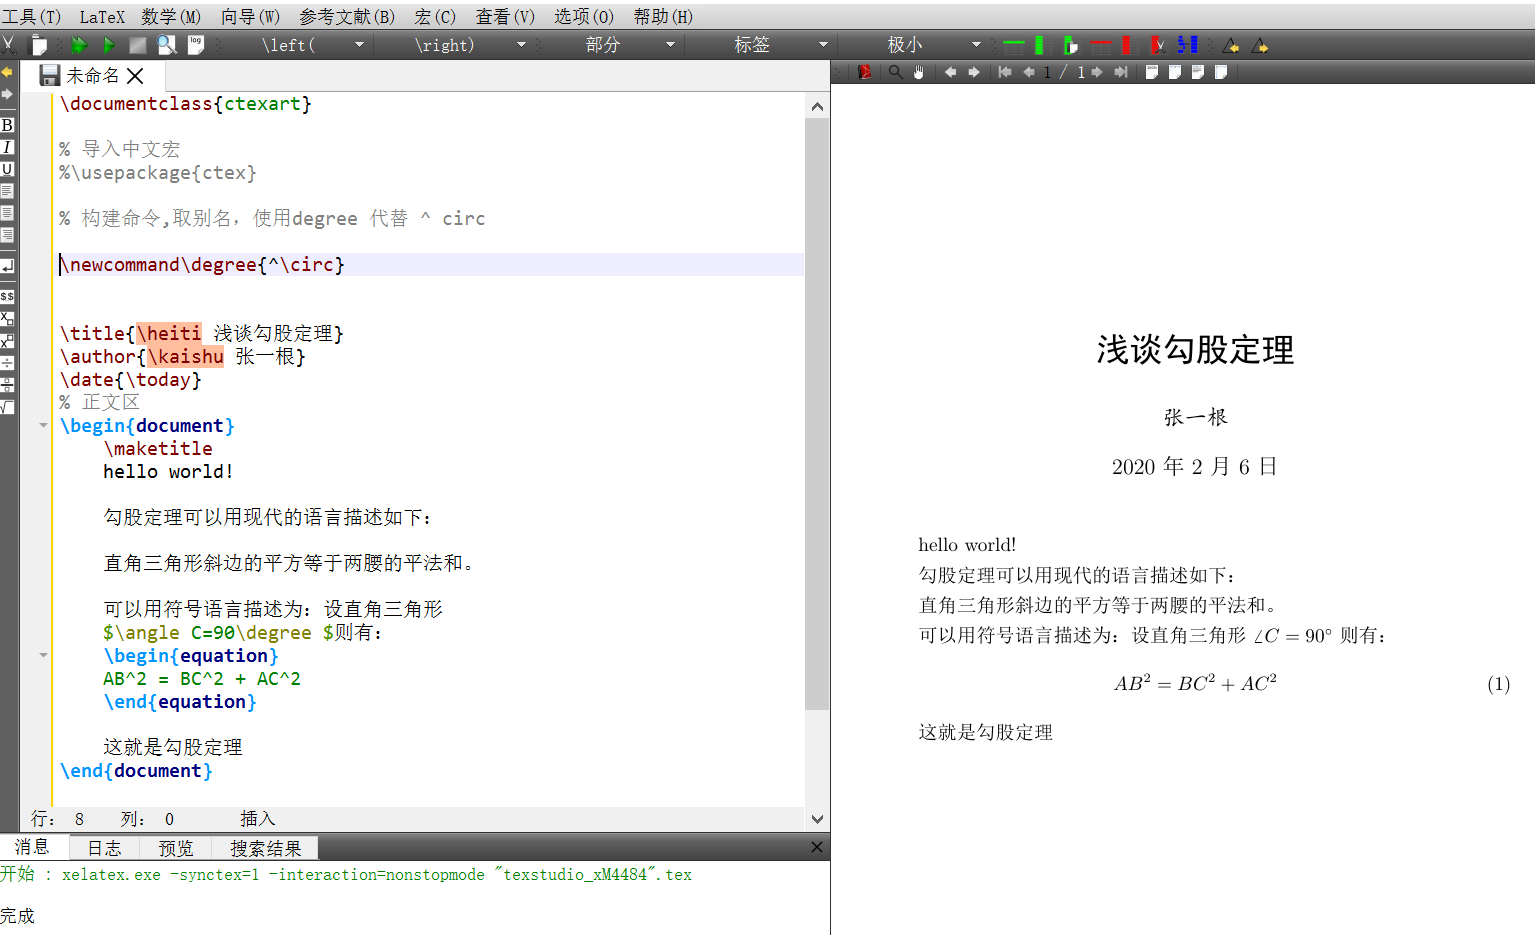This screenshot has height=935, width=1535.
Task: Select the hand scrolling tool in PDF viewer
Action: coord(918,72)
